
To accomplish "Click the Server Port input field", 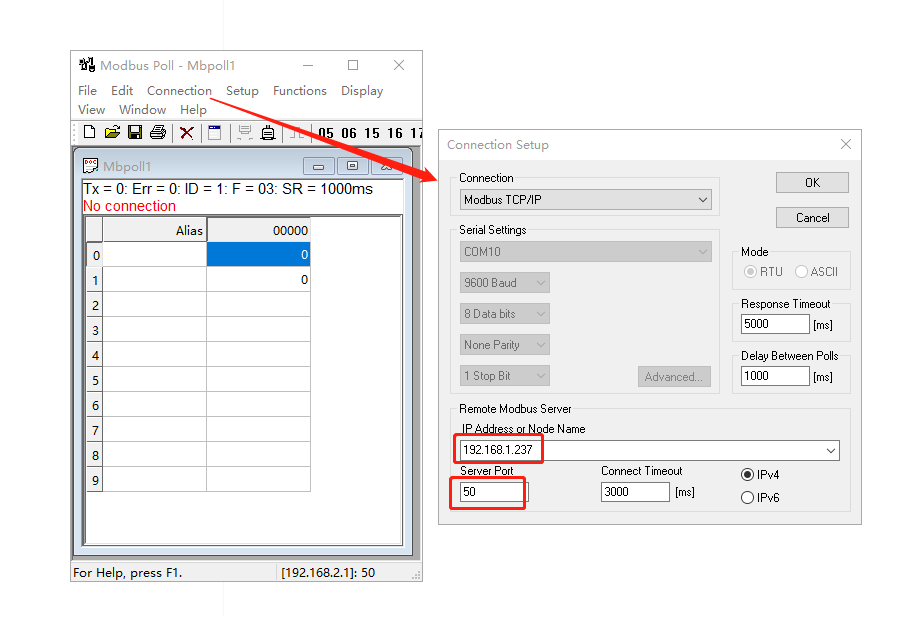I will (492, 492).
